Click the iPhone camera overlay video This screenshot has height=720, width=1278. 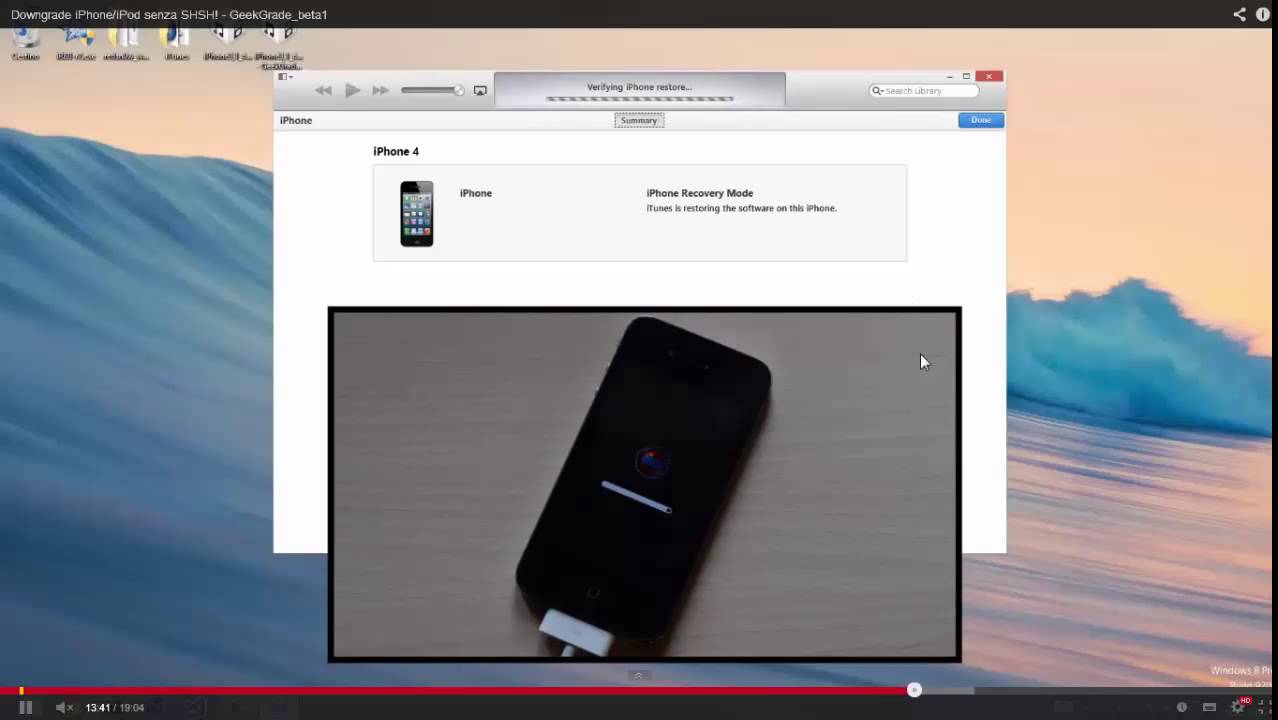(x=645, y=485)
